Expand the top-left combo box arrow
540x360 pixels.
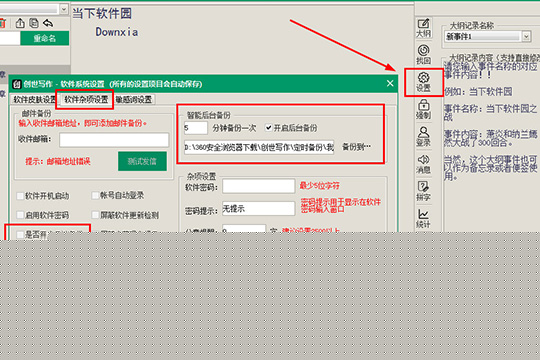click(64, 9)
